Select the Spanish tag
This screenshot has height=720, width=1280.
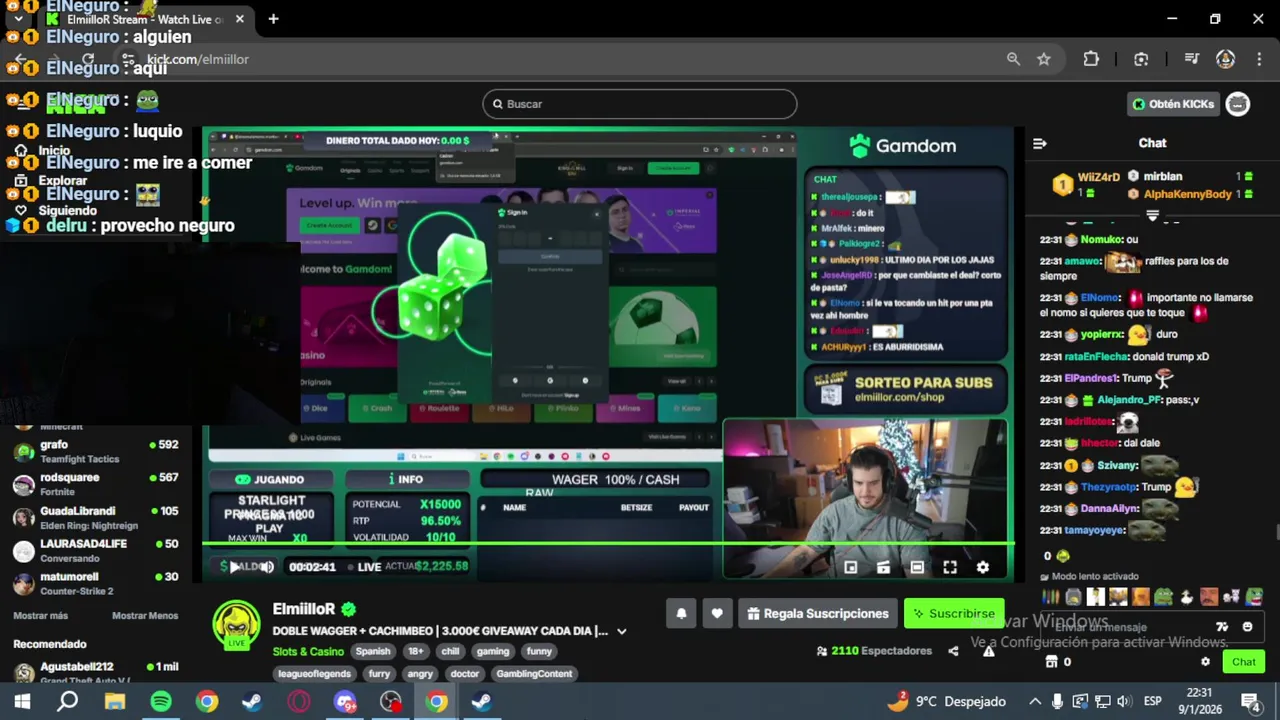(373, 651)
